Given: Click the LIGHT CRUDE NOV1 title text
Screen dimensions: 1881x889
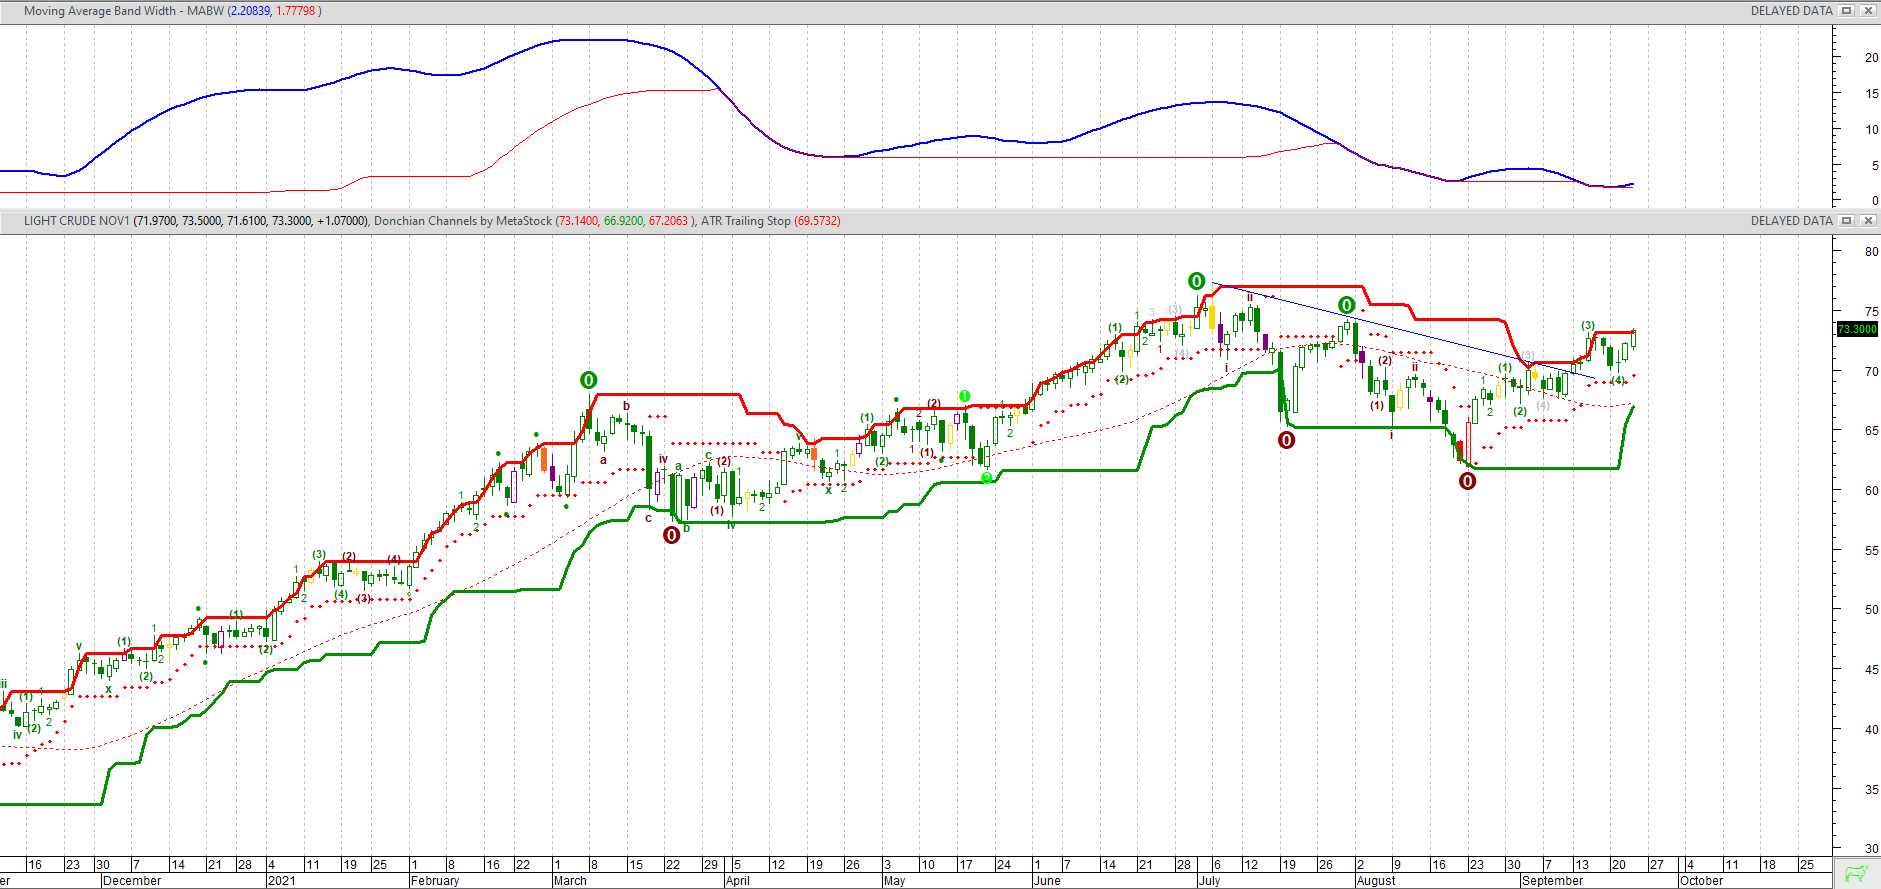Looking at the screenshot, I should click(76, 221).
